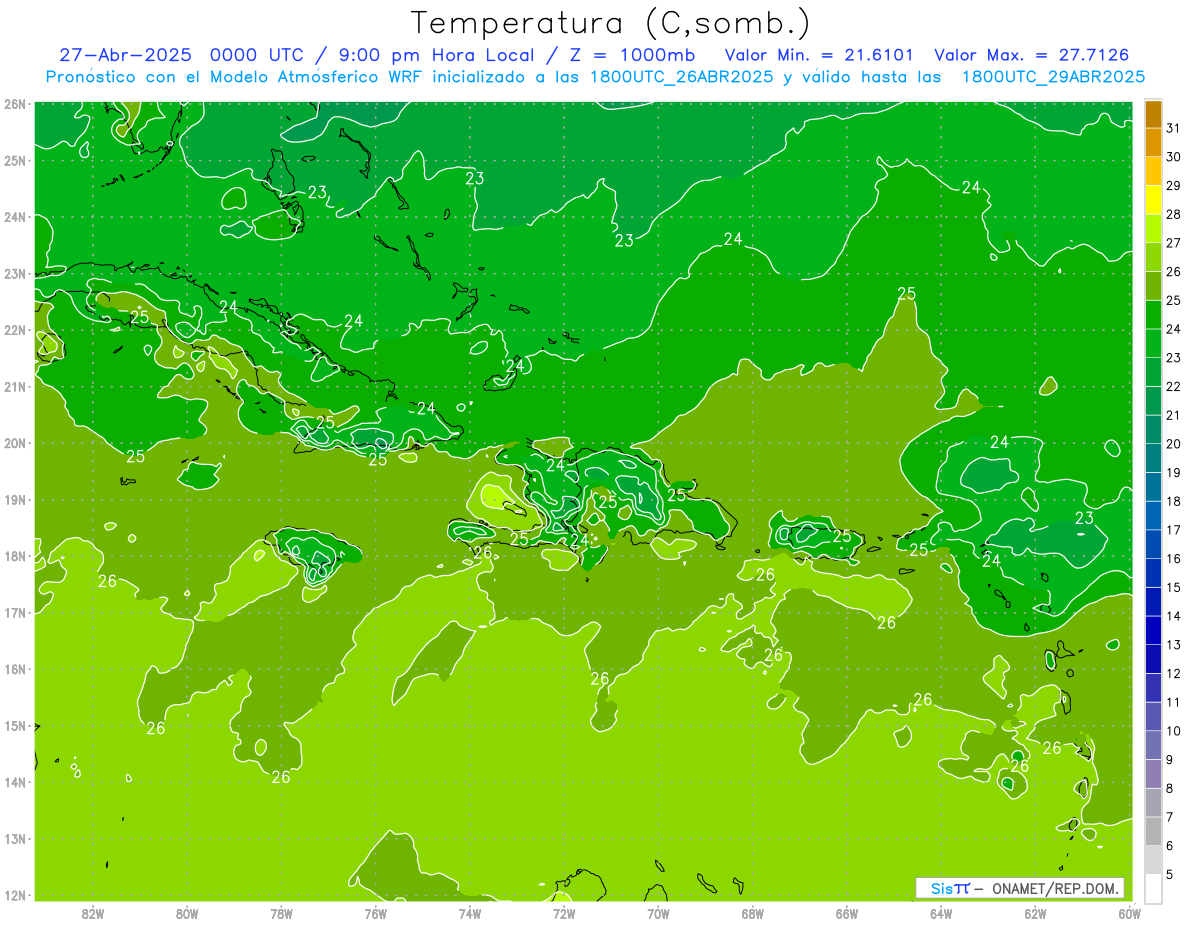The height and width of the screenshot is (927, 1200).
Task: Select the "Valor Min. = 21.6101" text
Action: pyautogui.click(x=819, y=55)
